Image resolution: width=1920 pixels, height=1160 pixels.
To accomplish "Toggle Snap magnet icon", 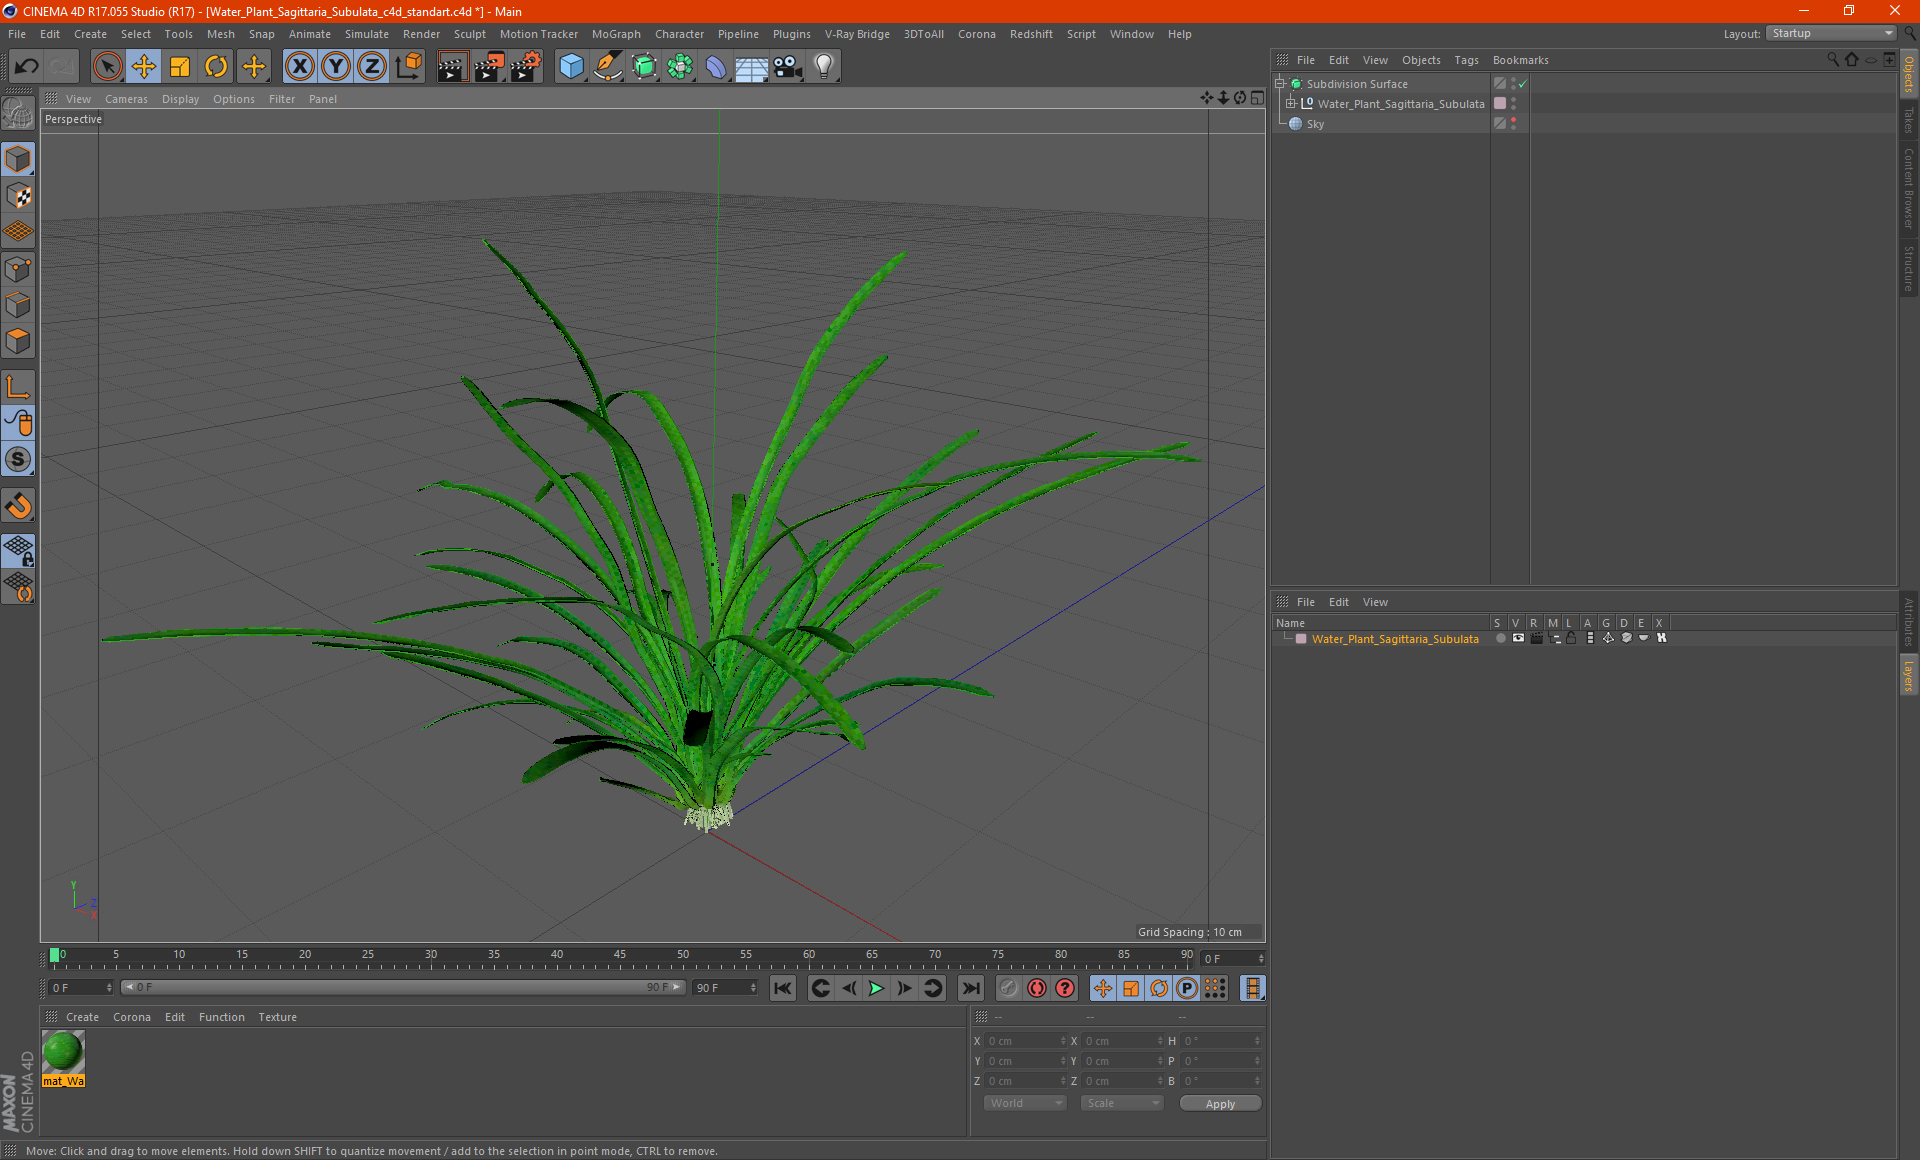I will tap(18, 506).
